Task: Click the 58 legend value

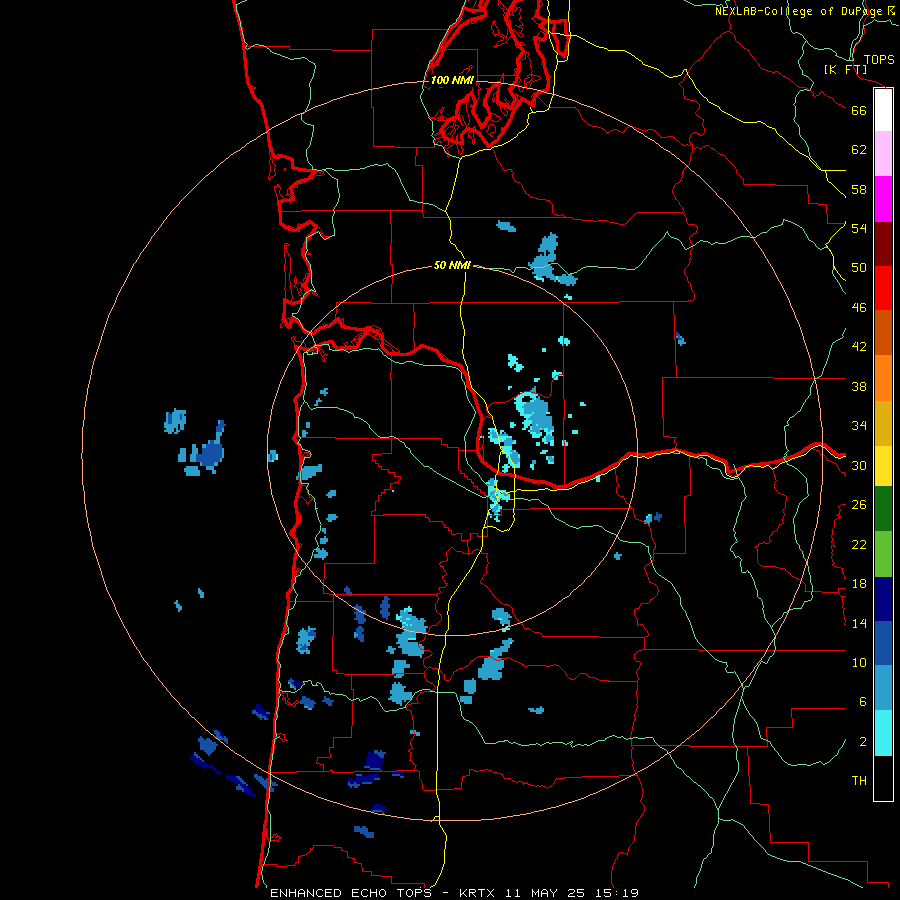Action: pyautogui.click(x=859, y=189)
